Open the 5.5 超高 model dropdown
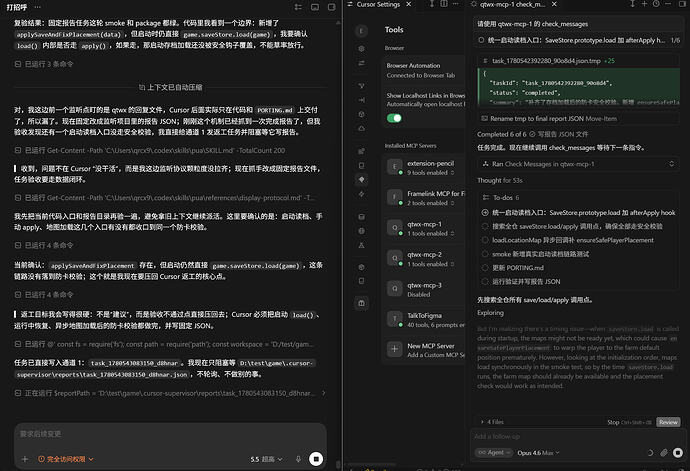Image resolution: width=690 pixels, height=471 pixels. tap(266, 459)
